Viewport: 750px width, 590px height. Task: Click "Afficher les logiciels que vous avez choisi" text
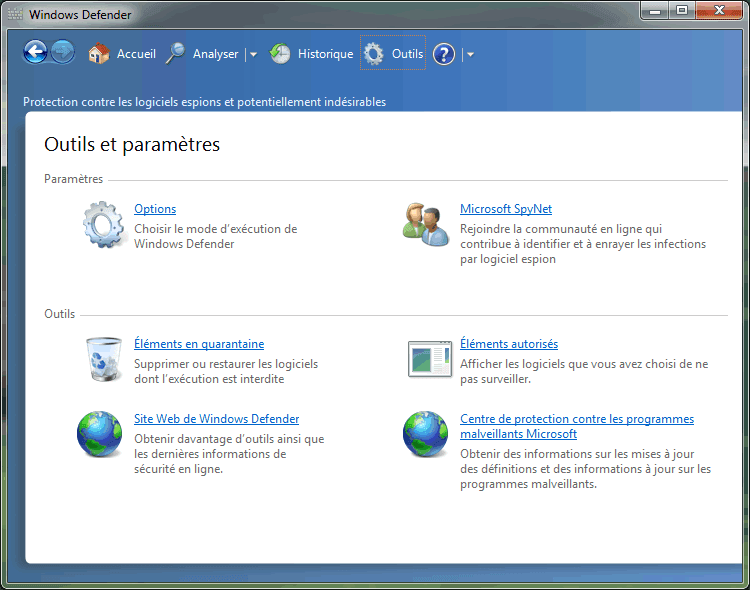click(584, 371)
